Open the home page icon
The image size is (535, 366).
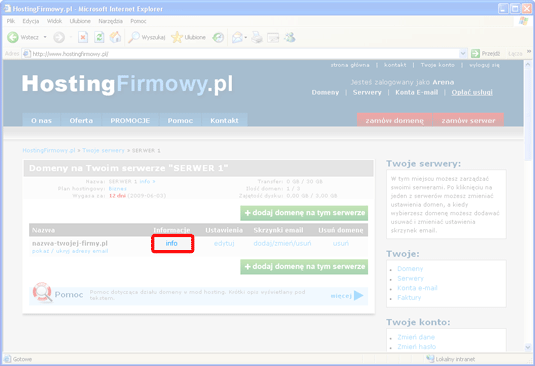point(115,37)
